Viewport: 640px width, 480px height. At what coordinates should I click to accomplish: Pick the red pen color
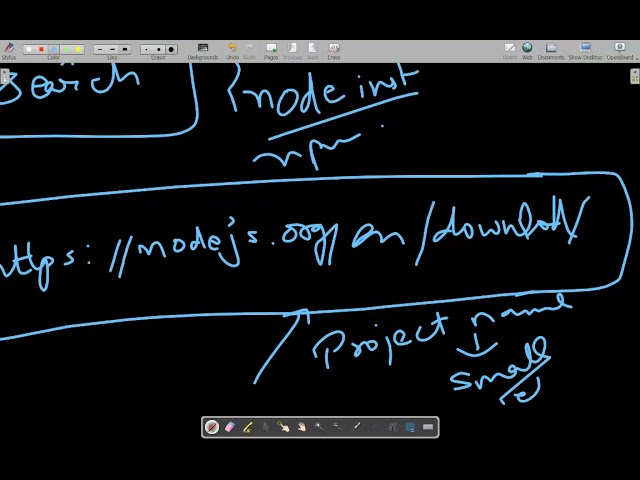click(x=41, y=49)
